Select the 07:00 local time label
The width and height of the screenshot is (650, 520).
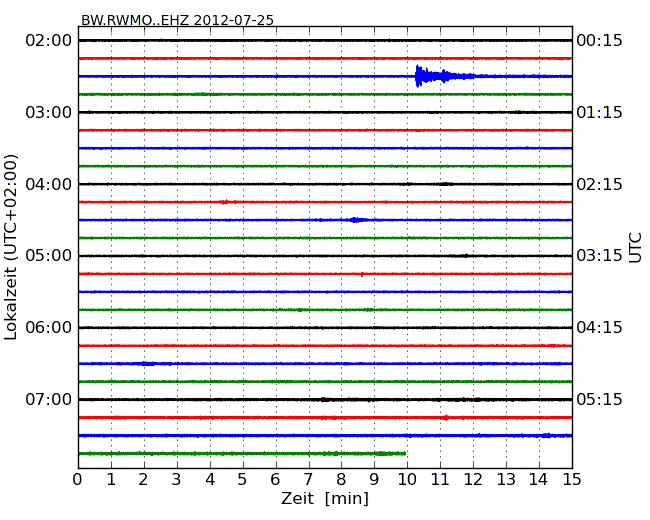click(x=49, y=399)
